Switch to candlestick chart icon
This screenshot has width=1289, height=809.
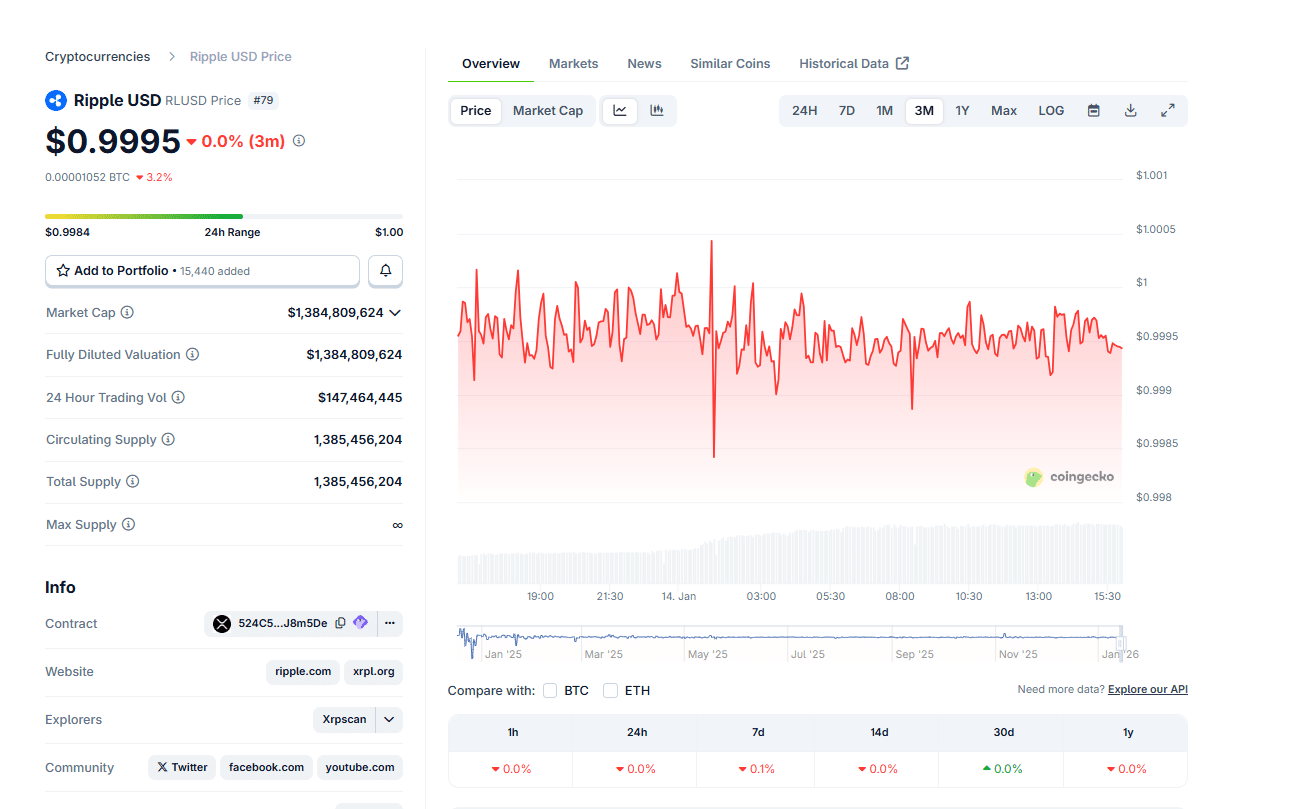tap(657, 111)
